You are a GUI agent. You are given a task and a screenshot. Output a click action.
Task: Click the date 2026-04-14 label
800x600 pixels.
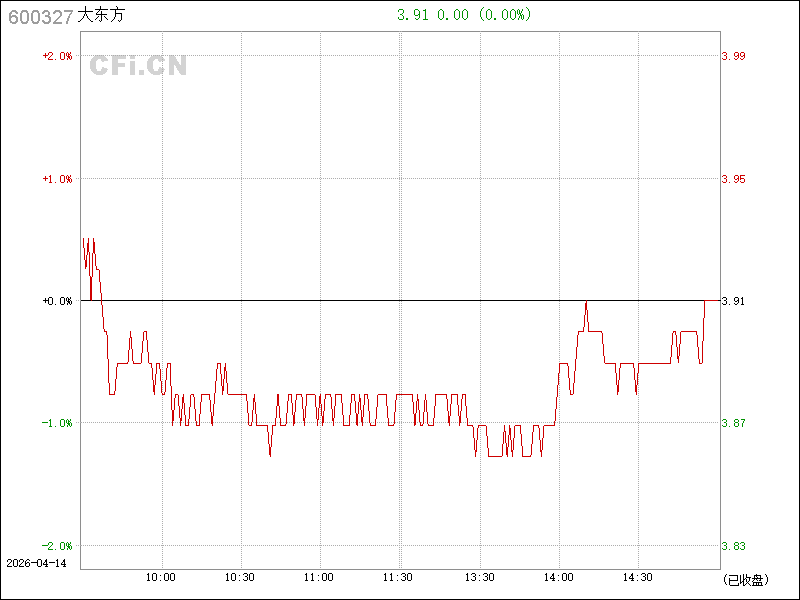[x=35, y=563]
